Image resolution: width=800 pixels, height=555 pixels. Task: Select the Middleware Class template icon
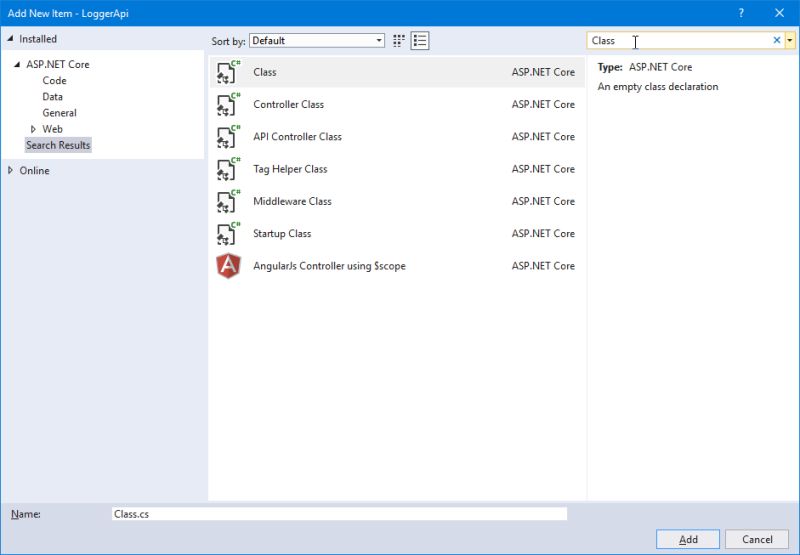(x=228, y=201)
